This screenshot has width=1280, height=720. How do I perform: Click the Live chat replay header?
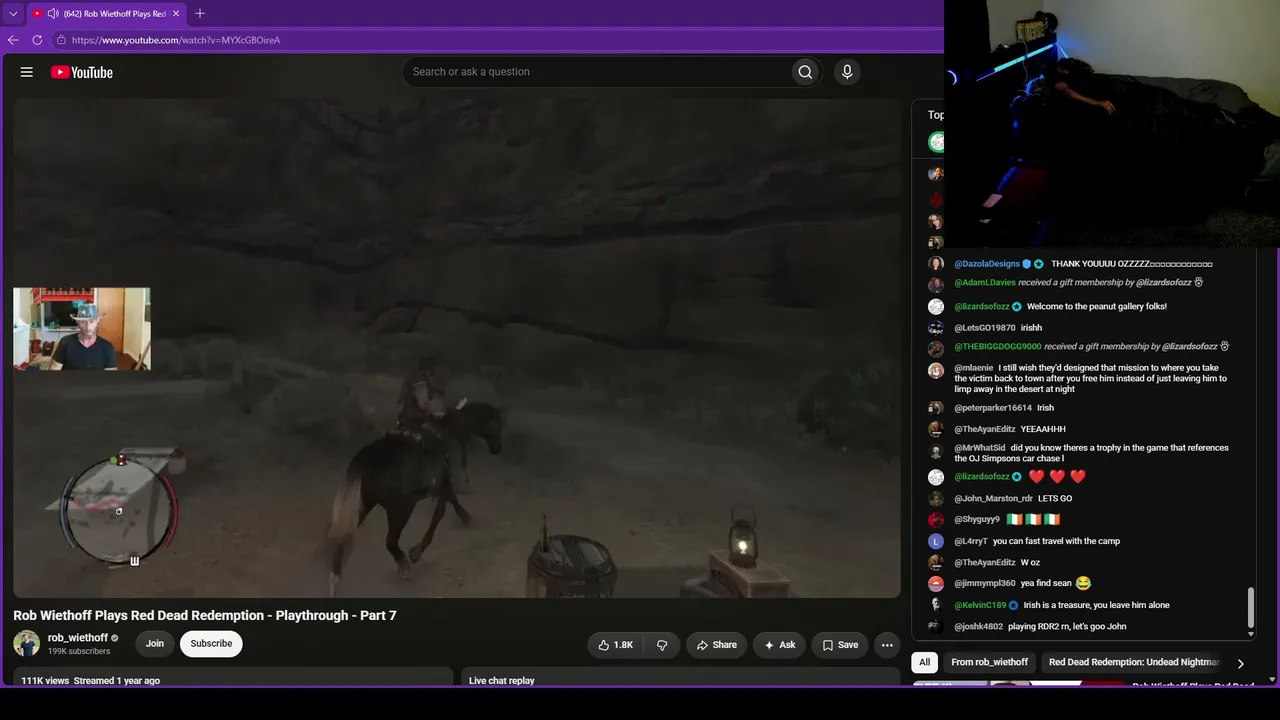(x=502, y=681)
